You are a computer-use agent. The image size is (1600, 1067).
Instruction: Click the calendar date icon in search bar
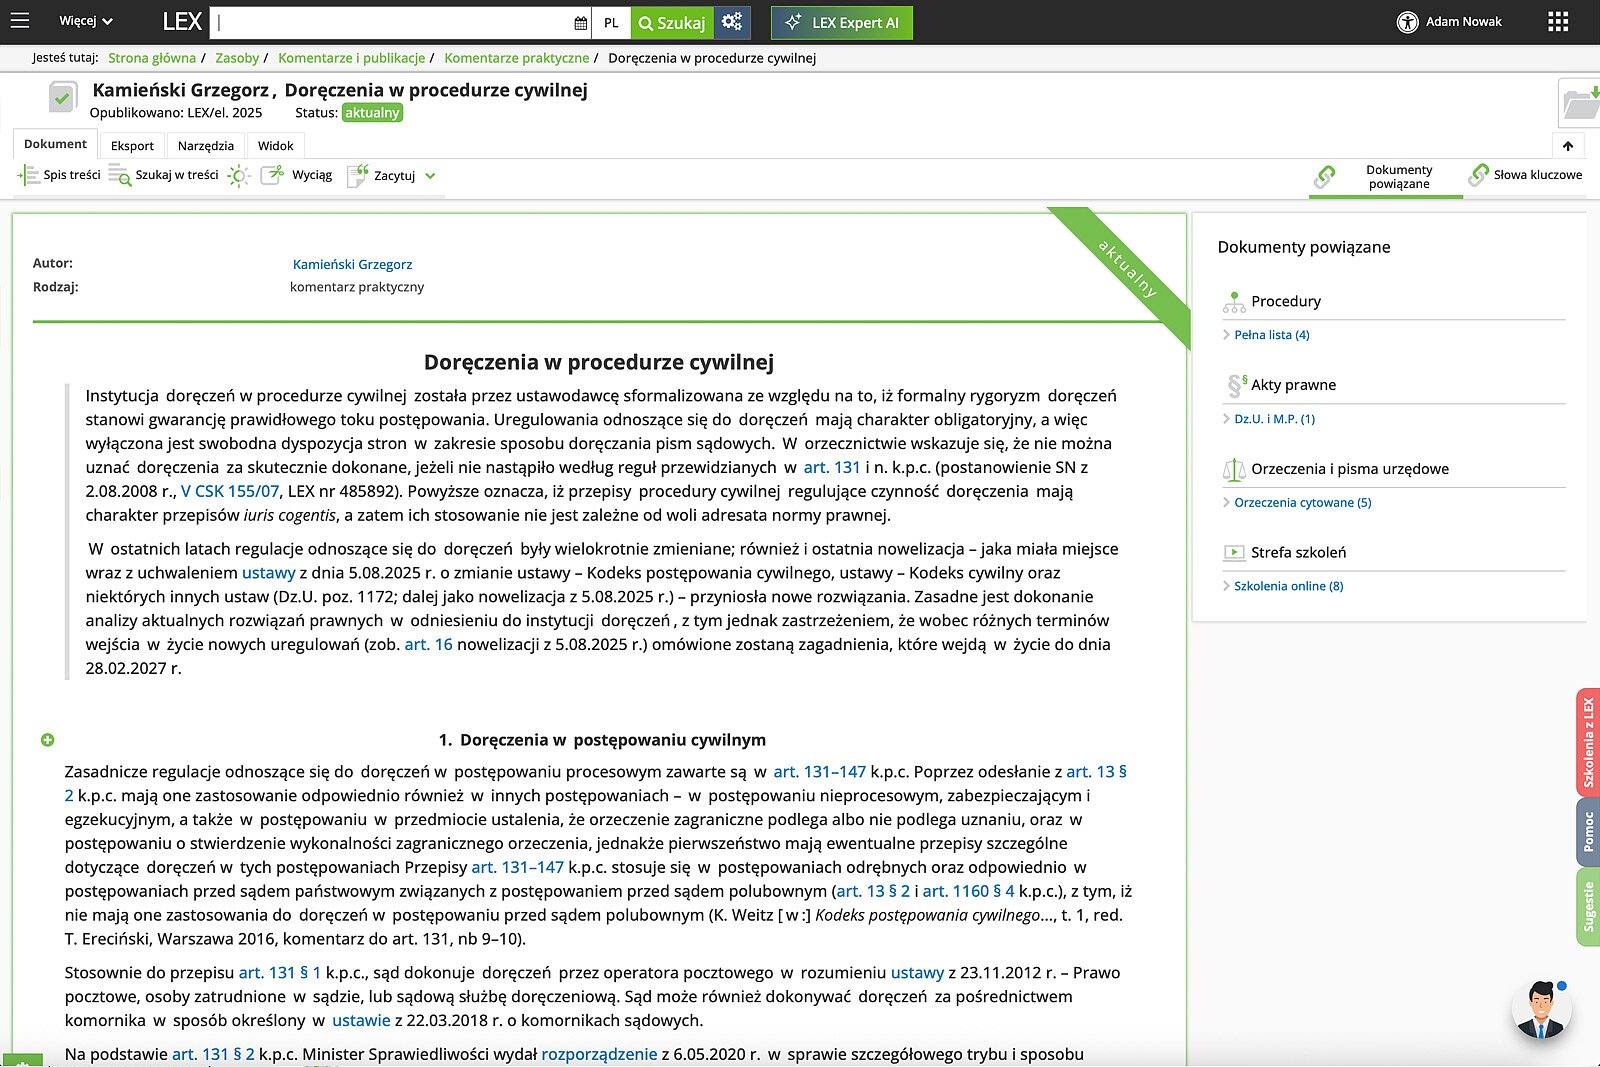[x=581, y=23]
